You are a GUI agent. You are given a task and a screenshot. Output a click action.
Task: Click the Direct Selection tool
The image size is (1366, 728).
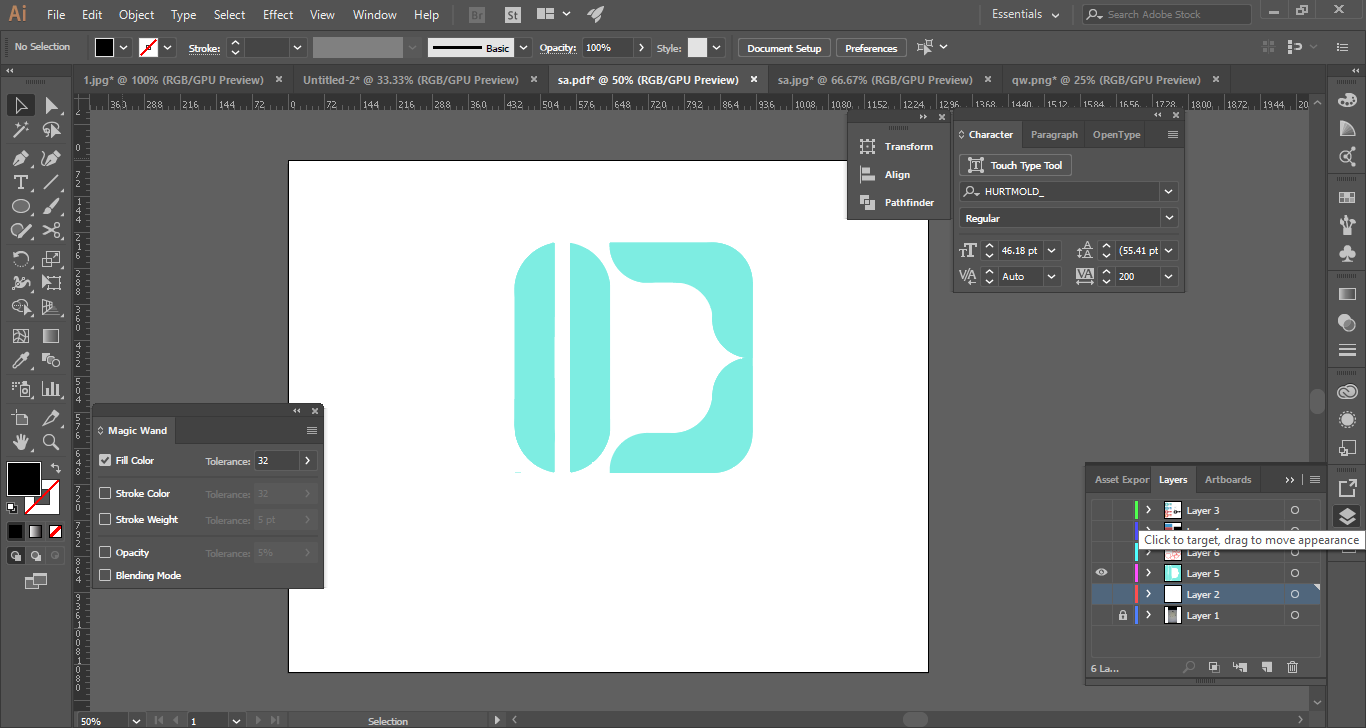(51, 106)
